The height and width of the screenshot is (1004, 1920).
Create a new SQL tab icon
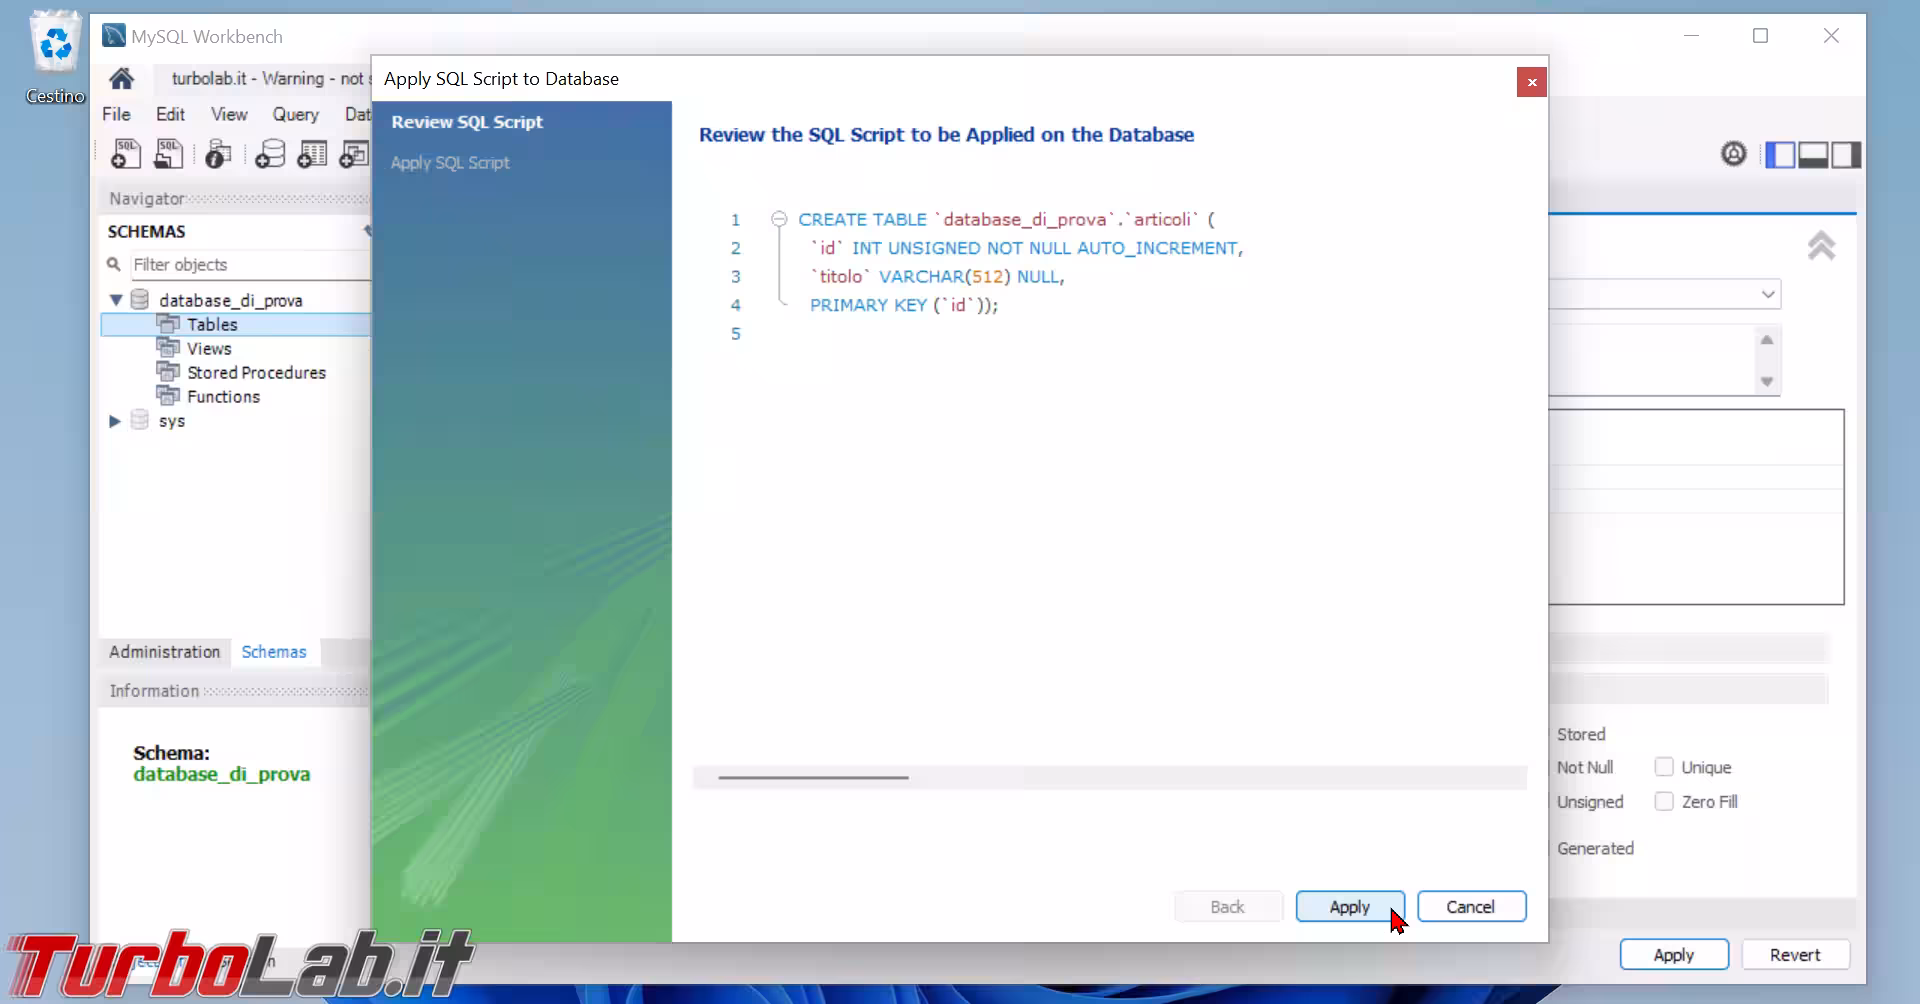tap(126, 153)
